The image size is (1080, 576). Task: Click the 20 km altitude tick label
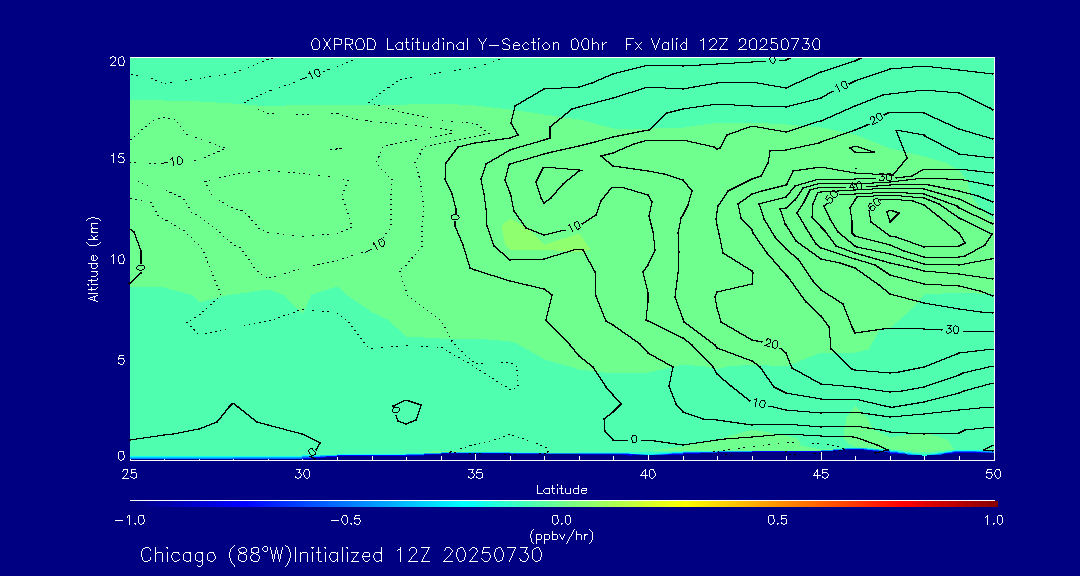[x=115, y=61]
